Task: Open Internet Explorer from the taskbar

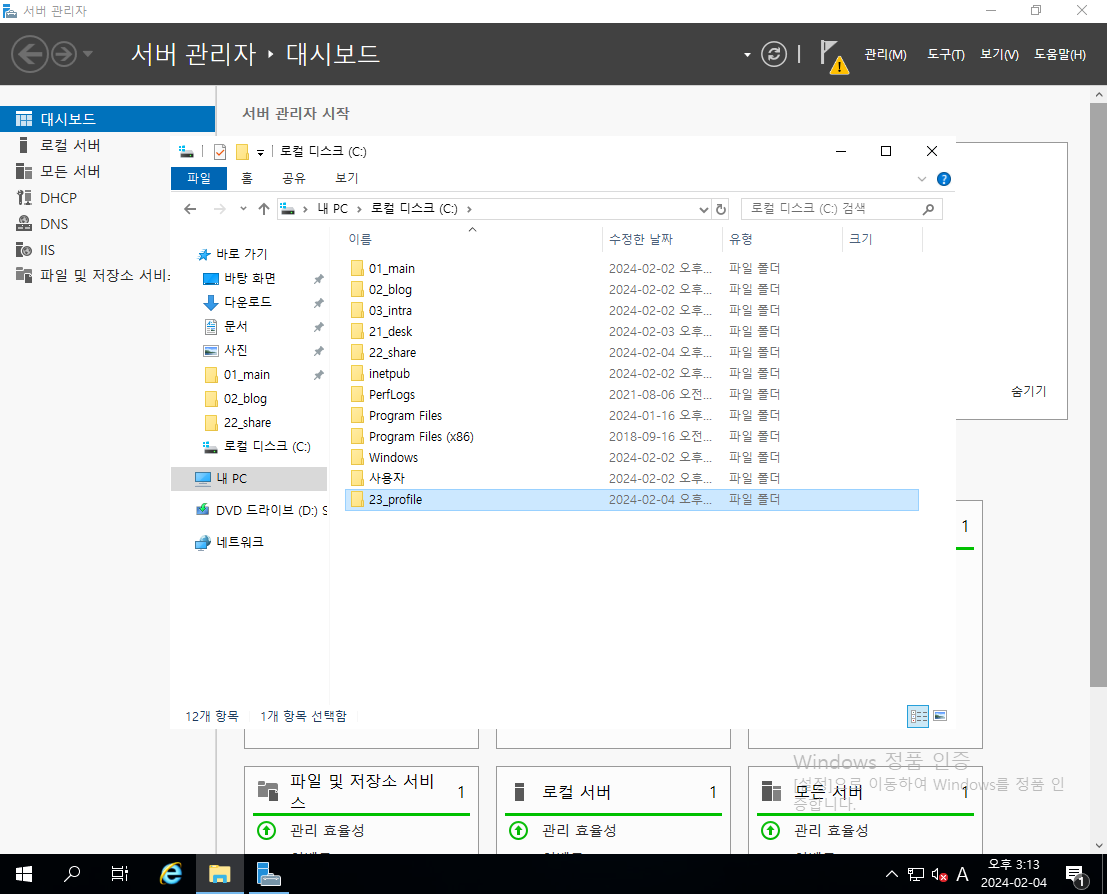Action: pos(170,874)
